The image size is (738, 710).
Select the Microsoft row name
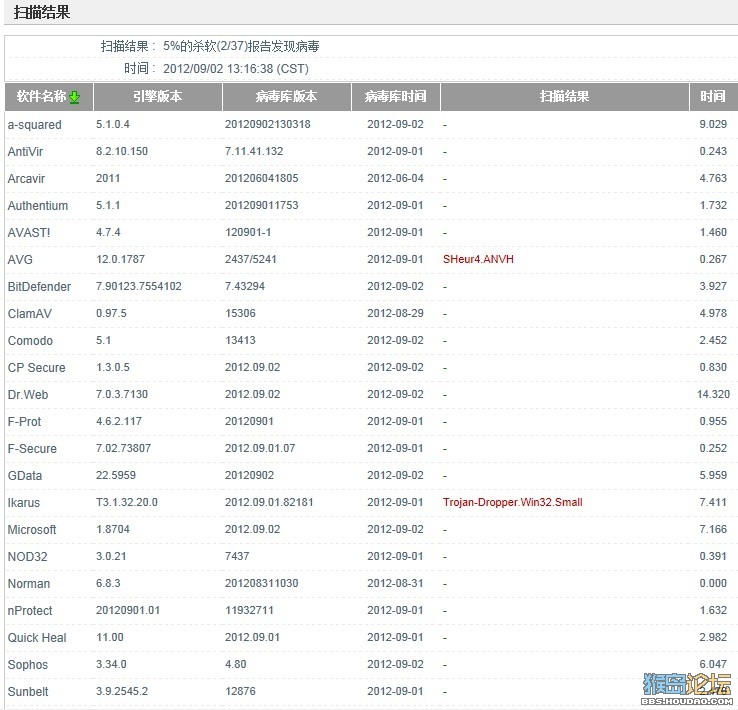point(32,530)
